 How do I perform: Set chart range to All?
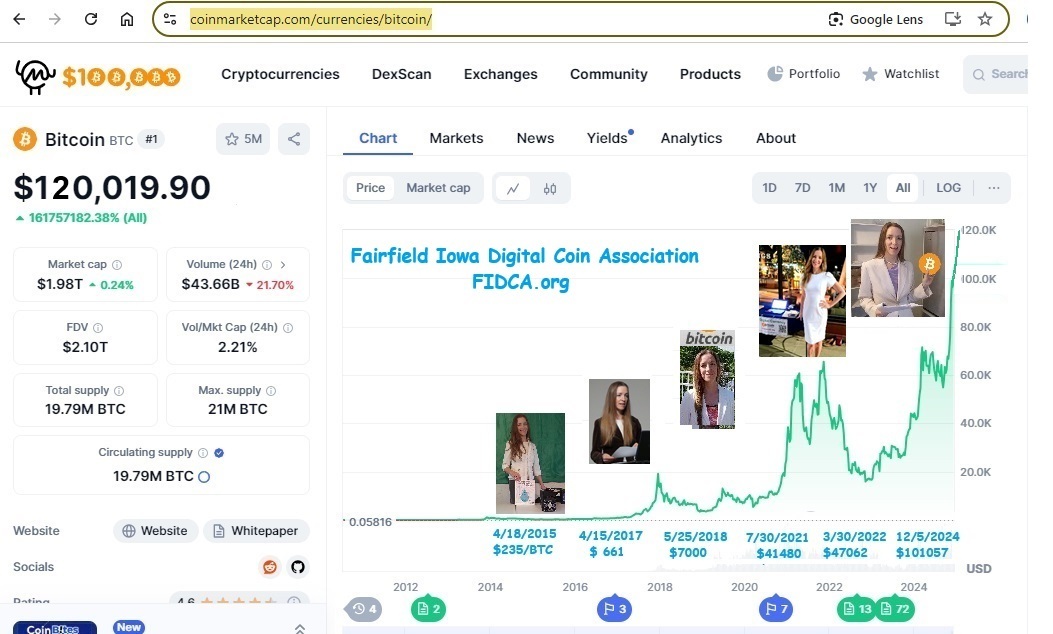click(903, 188)
